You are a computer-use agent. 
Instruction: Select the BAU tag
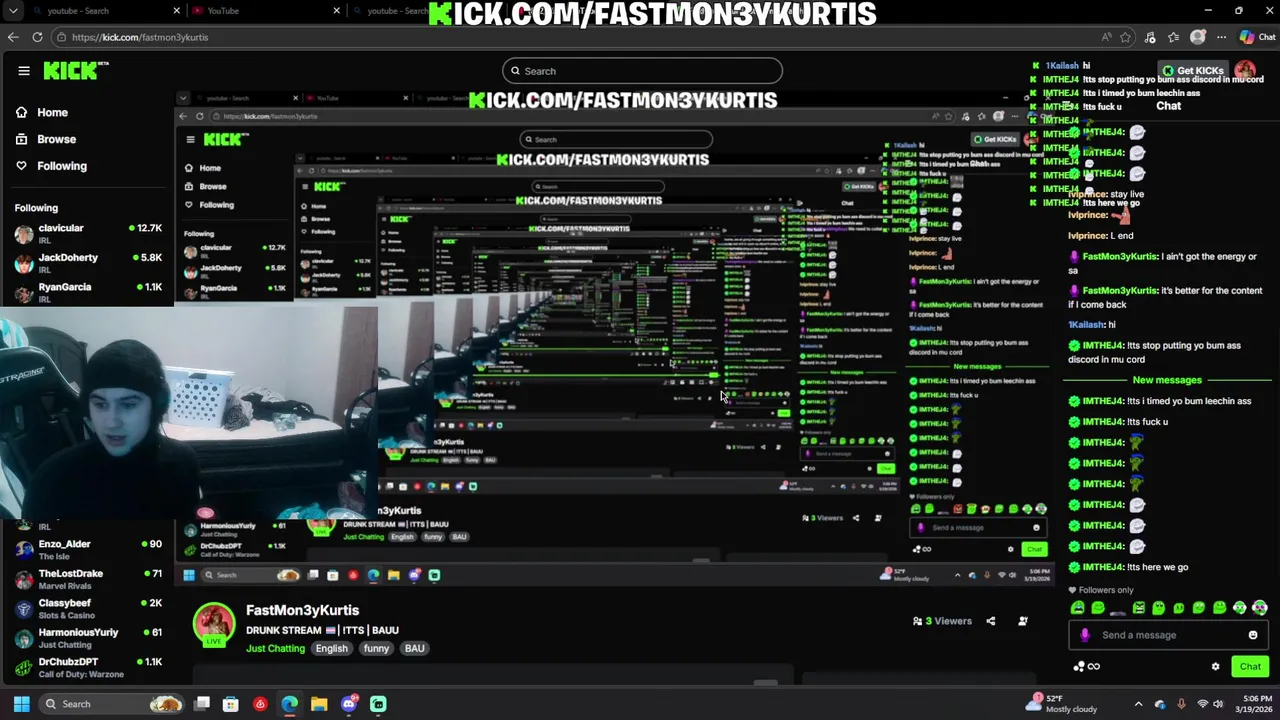414,648
